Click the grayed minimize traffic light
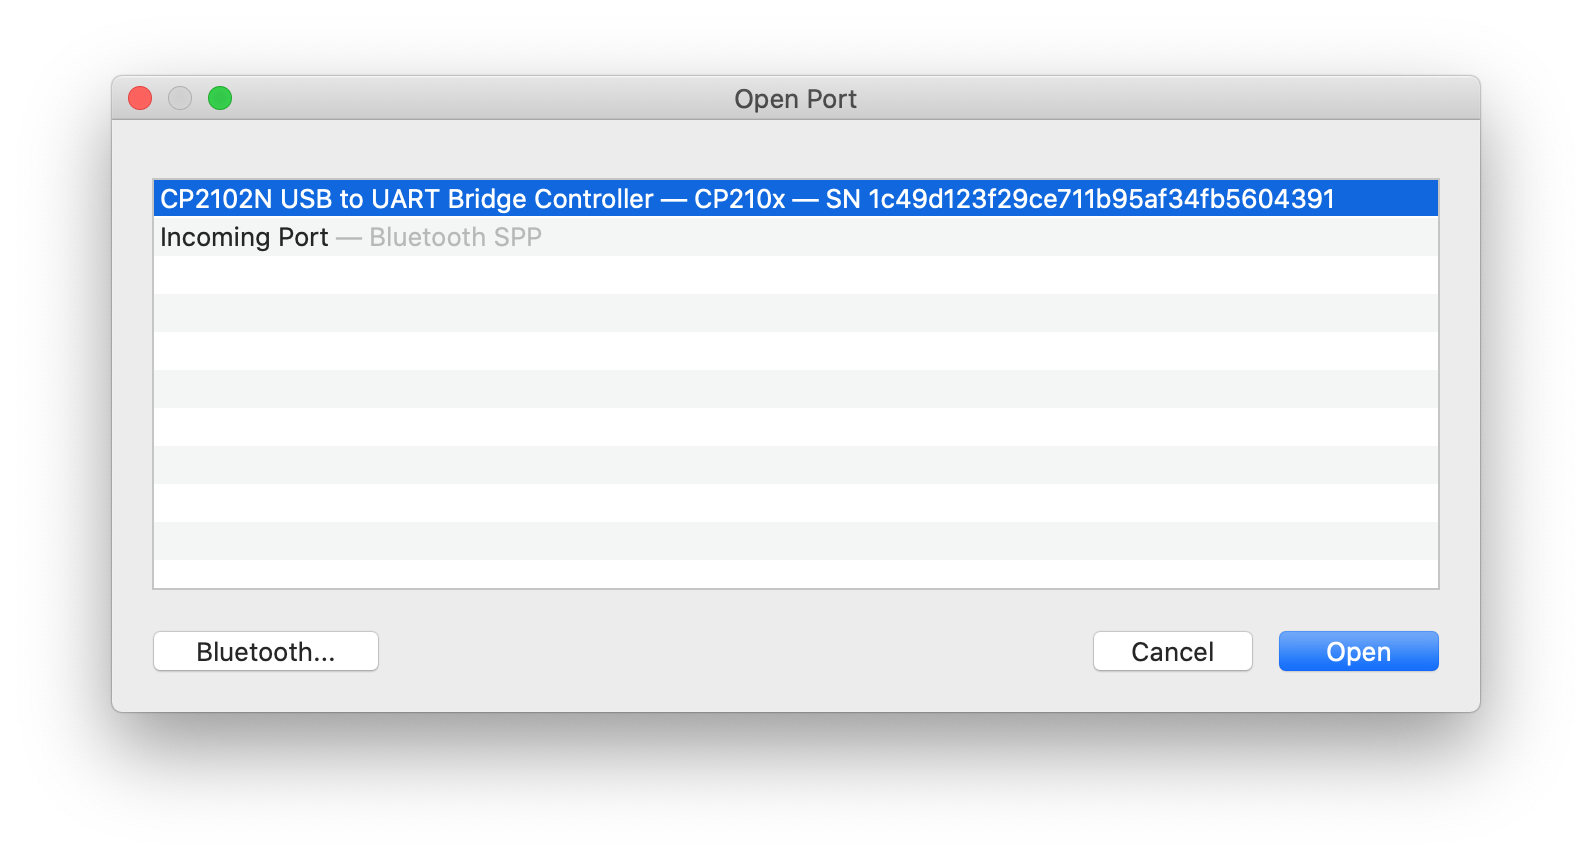The width and height of the screenshot is (1592, 860). pyautogui.click(x=179, y=98)
